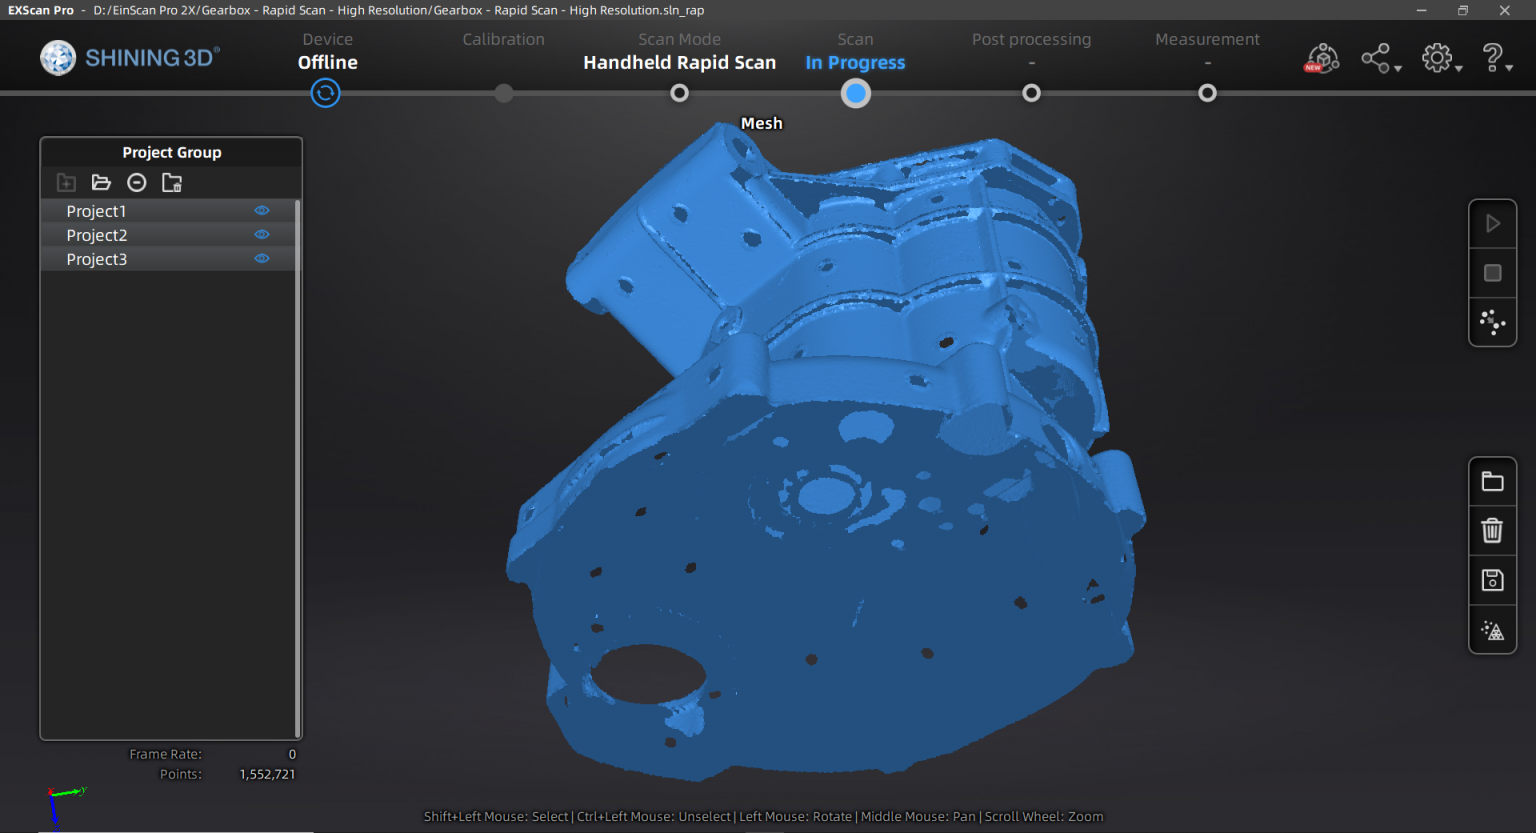
Task: Toggle visibility of Project1
Action: (x=261, y=210)
